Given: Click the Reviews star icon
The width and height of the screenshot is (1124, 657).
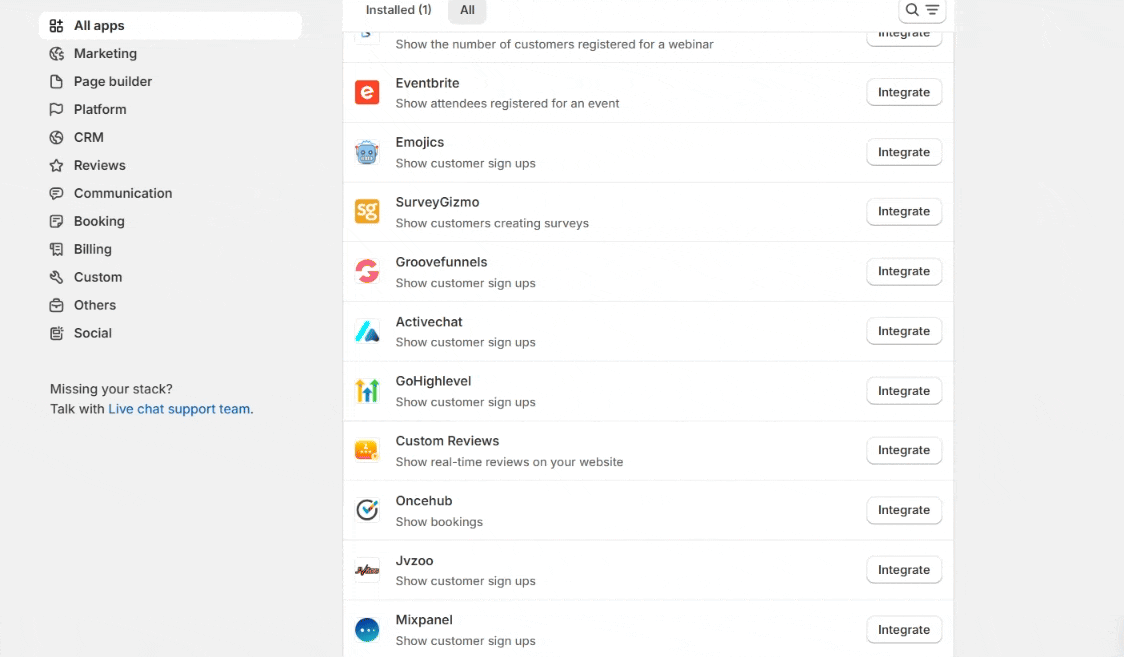Looking at the screenshot, I should coord(56,166).
